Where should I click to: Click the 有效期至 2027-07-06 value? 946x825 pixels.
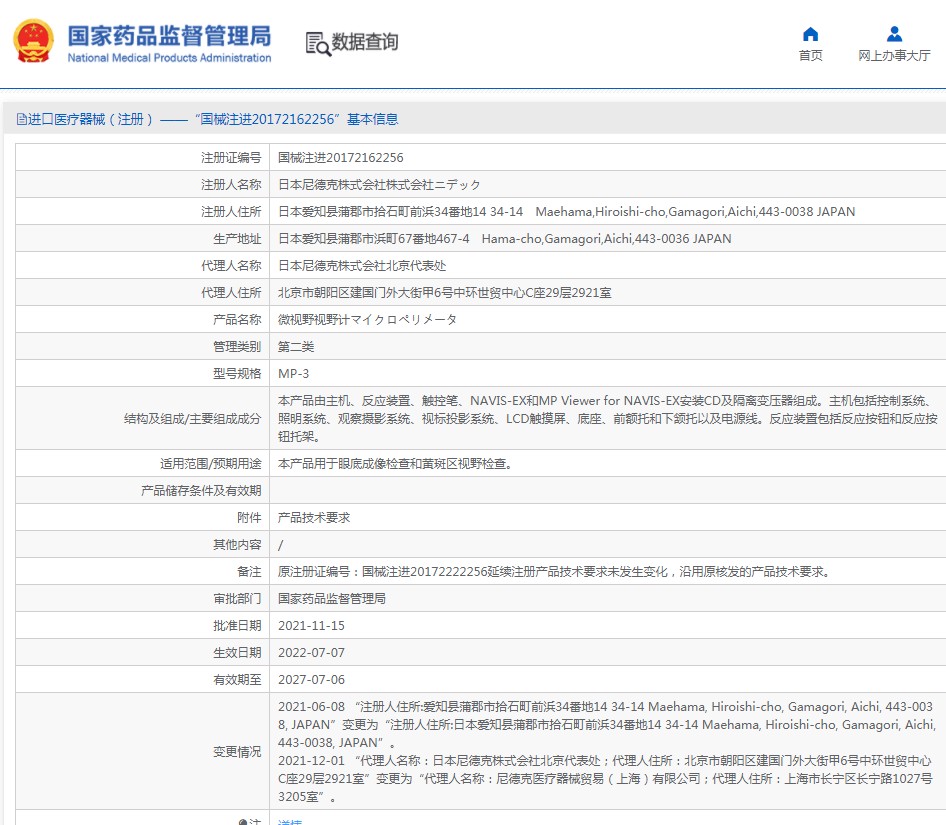tap(311, 680)
